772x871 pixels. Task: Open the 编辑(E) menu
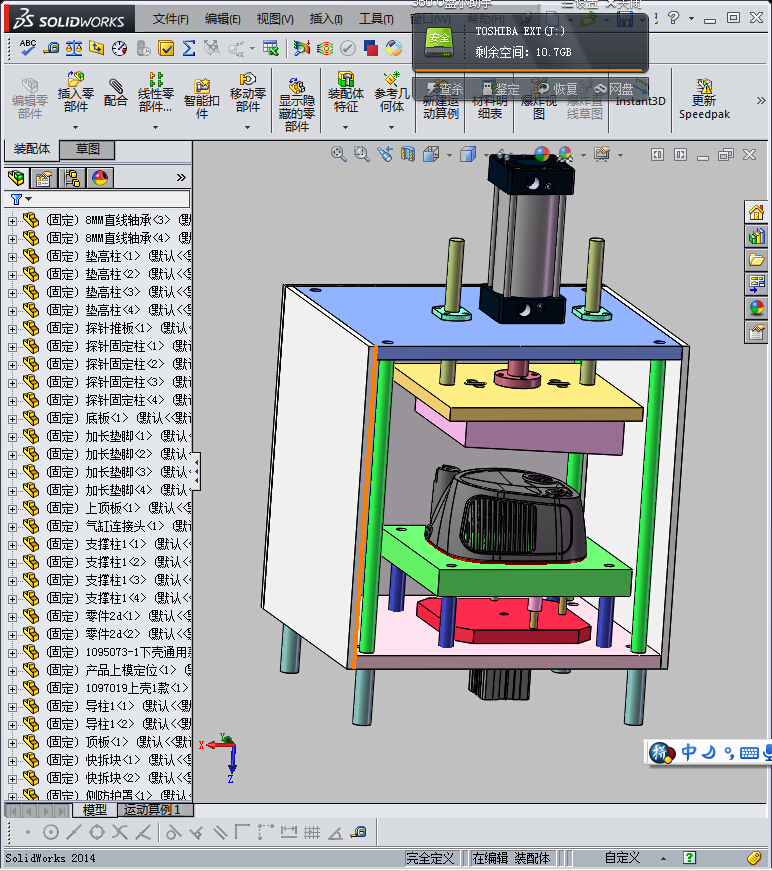(222, 19)
